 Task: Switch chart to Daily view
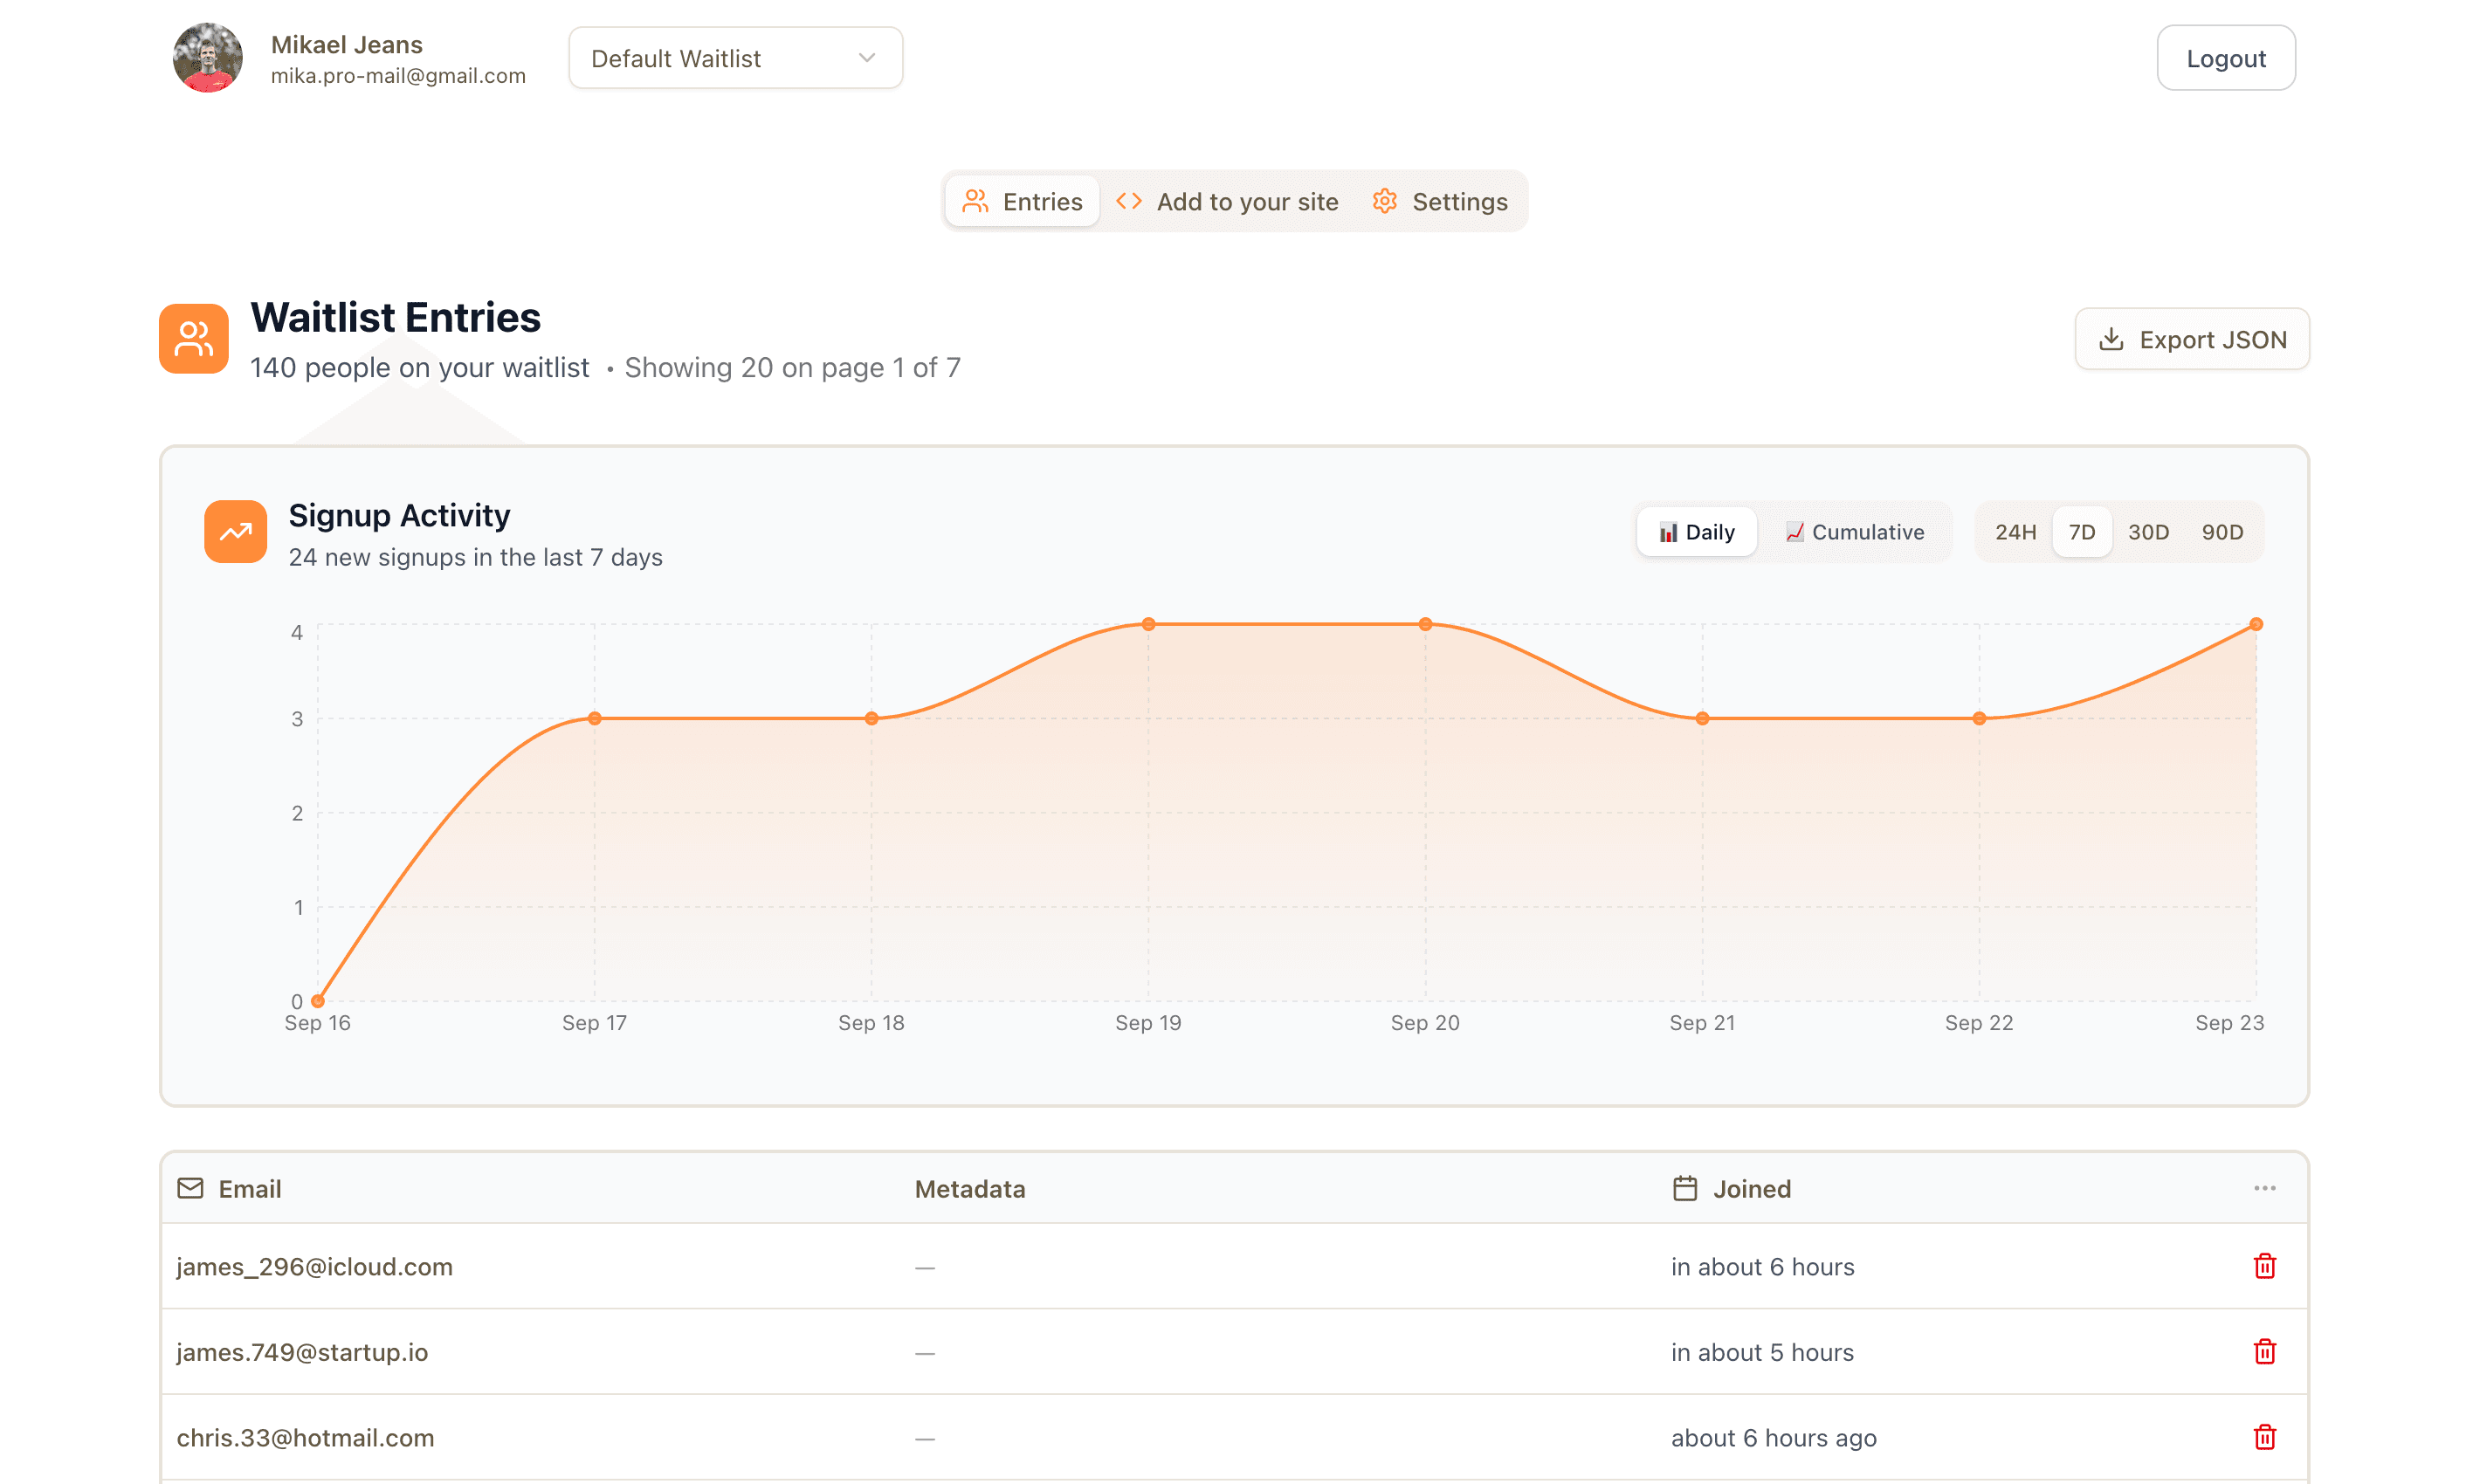pyautogui.click(x=1697, y=532)
